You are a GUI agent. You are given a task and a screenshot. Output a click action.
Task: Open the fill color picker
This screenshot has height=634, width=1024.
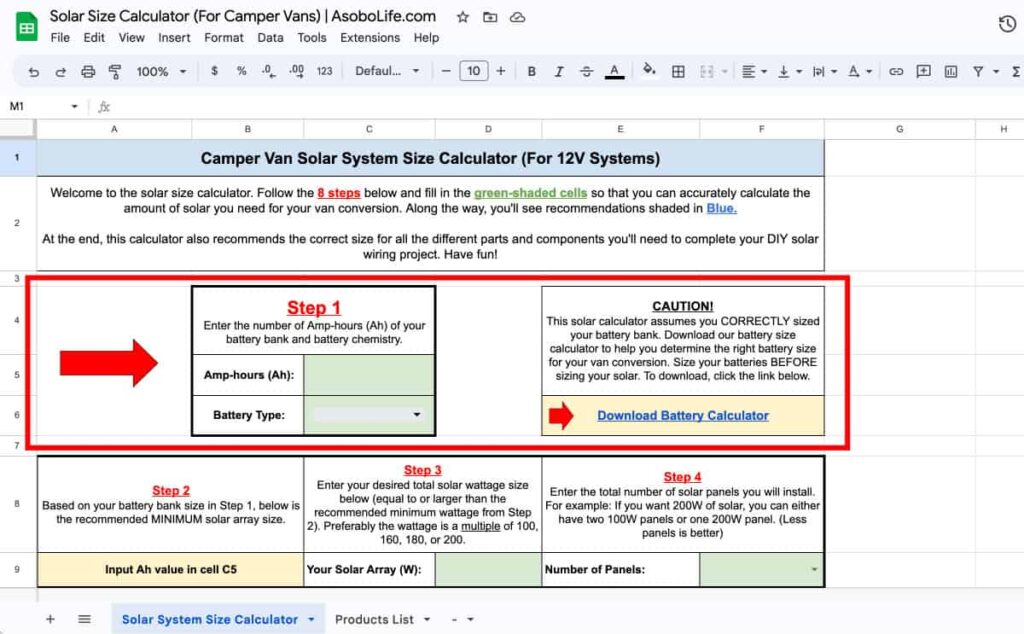[x=648, y=70]
